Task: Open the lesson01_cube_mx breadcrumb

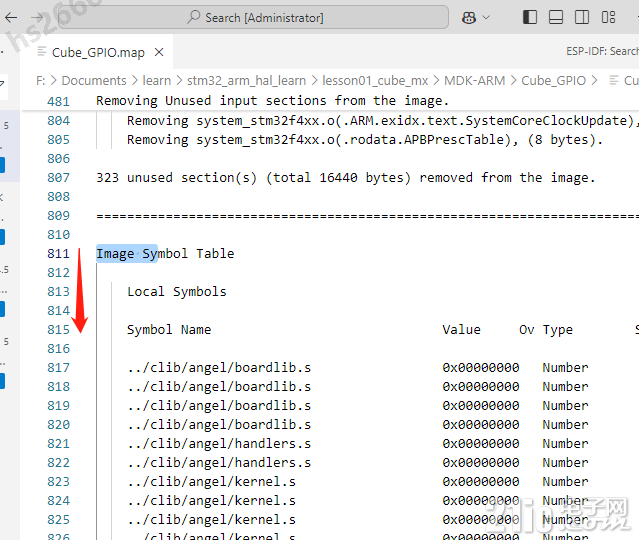Action: tap(375, 81)
